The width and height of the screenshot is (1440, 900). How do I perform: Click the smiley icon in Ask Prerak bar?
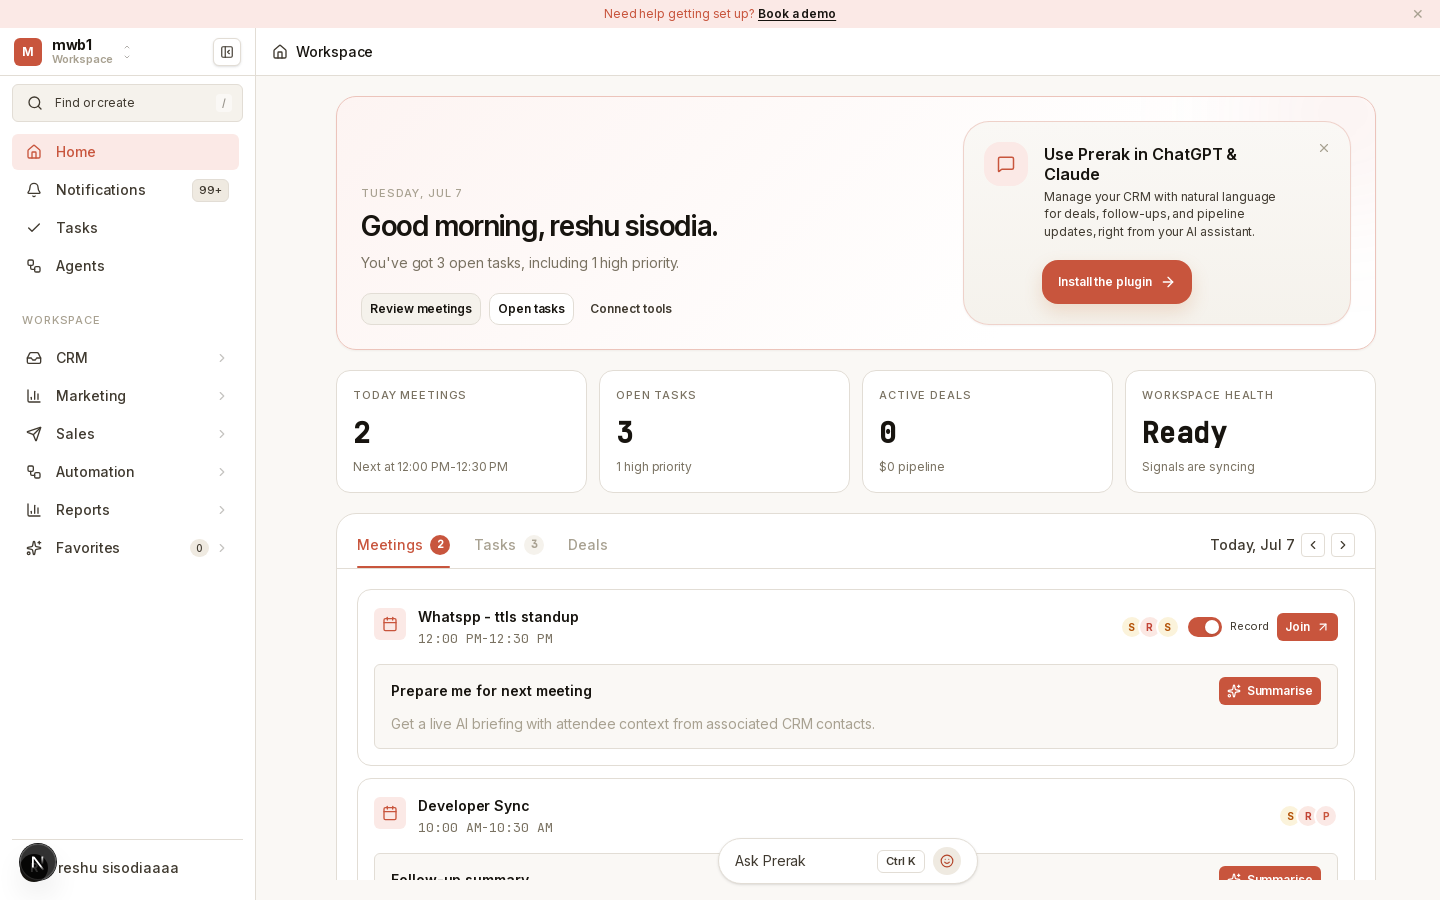[x=947, y=861]
